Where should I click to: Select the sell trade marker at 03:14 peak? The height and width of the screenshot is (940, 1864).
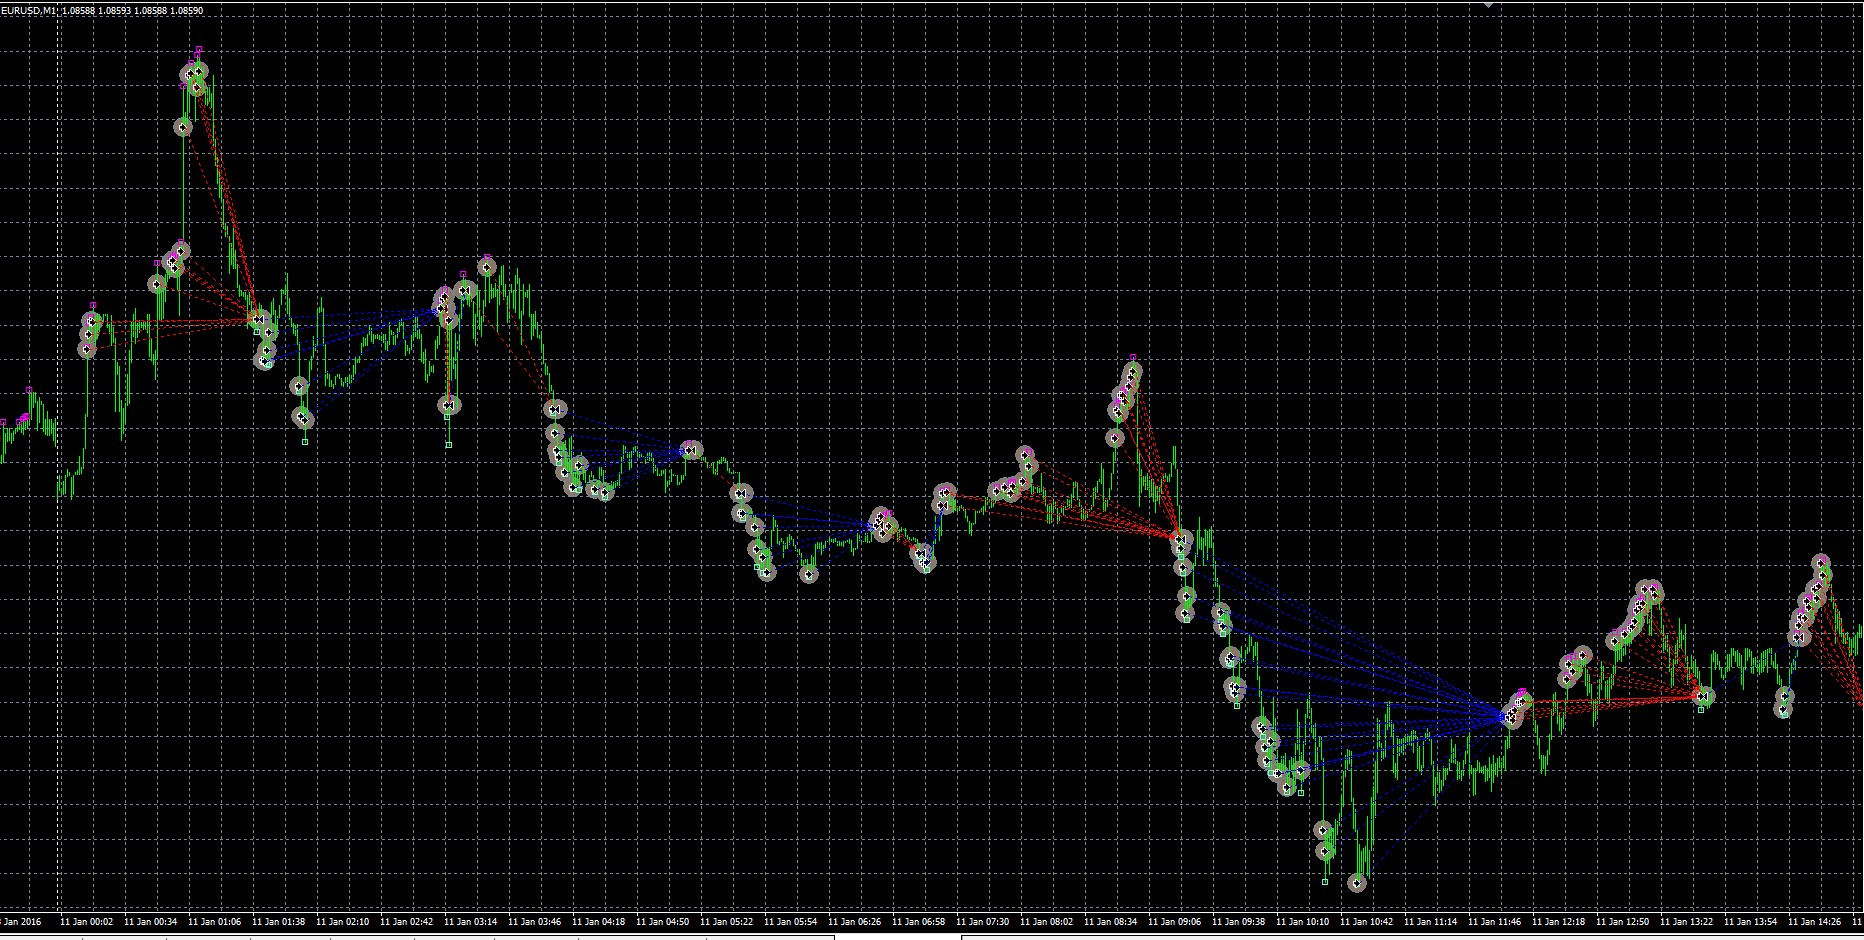pyautogui.click(x=487, y=266)
